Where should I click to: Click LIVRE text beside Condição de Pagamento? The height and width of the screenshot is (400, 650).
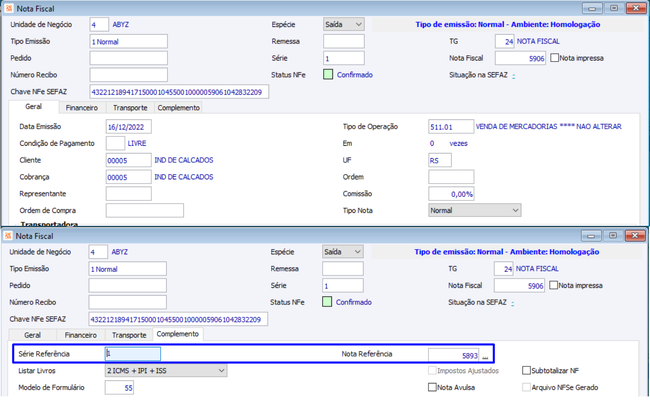(x=137, y=143)
